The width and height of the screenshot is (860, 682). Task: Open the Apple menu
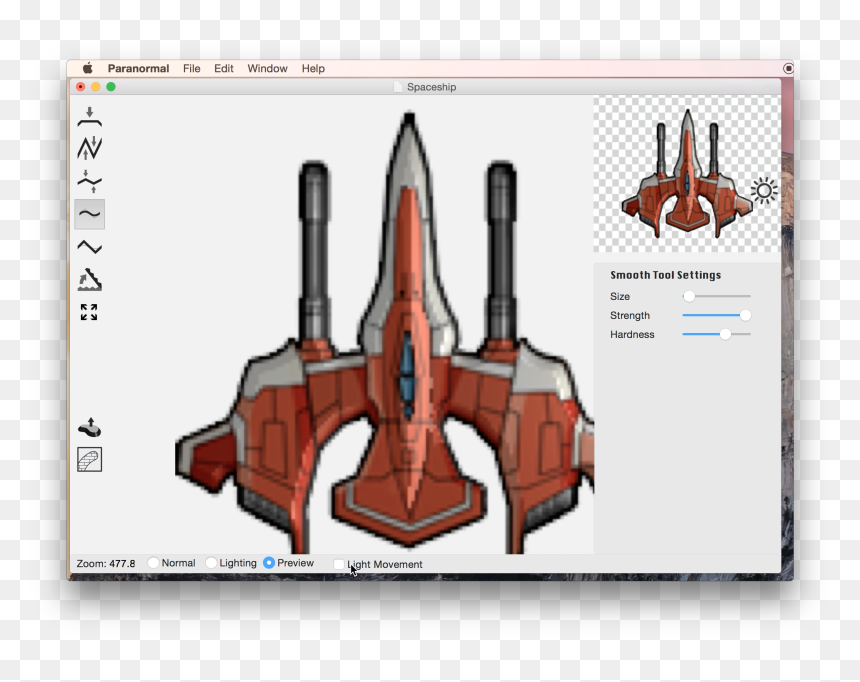[x=88, y=69]
